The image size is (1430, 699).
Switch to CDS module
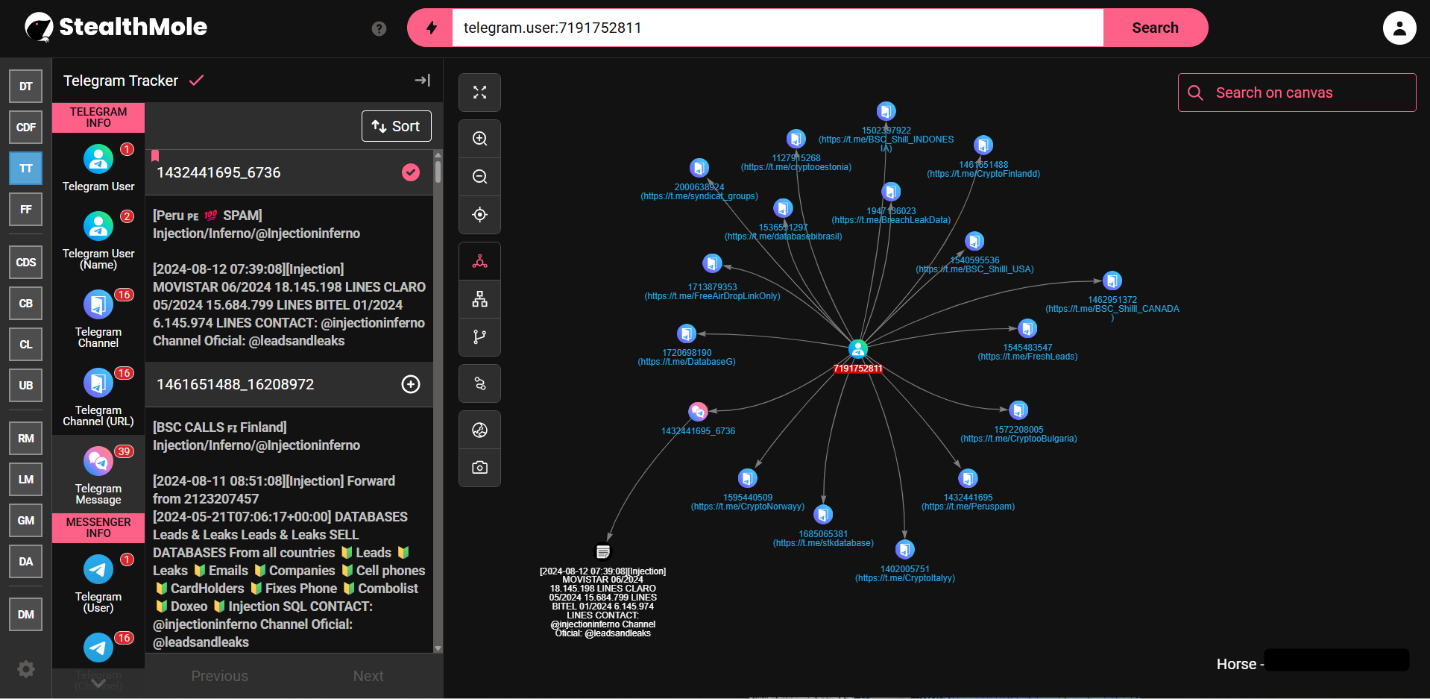[x=26, y=263]
